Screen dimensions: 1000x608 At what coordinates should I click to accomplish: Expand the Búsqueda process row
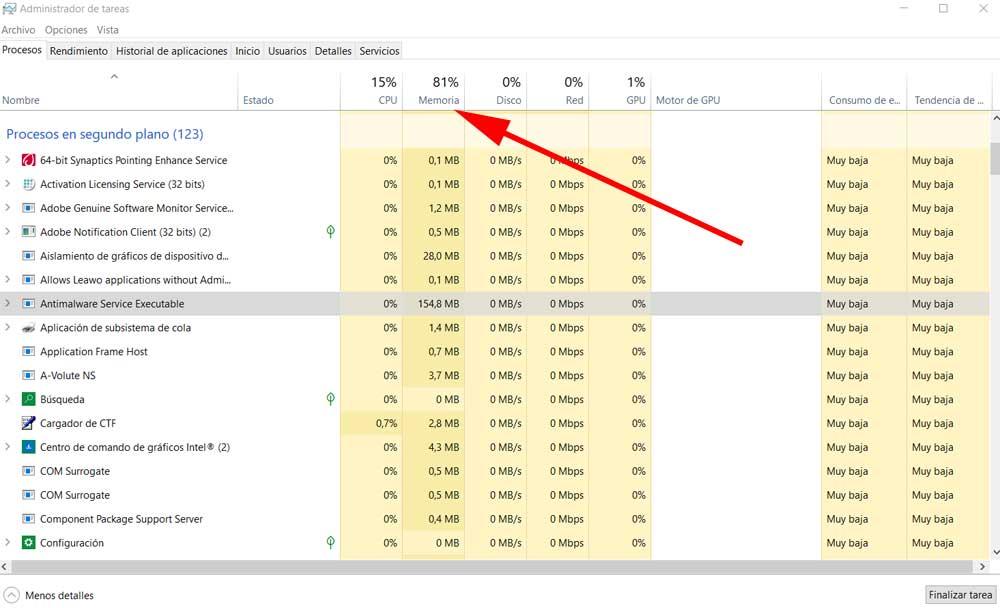click(x=8, y=399)
